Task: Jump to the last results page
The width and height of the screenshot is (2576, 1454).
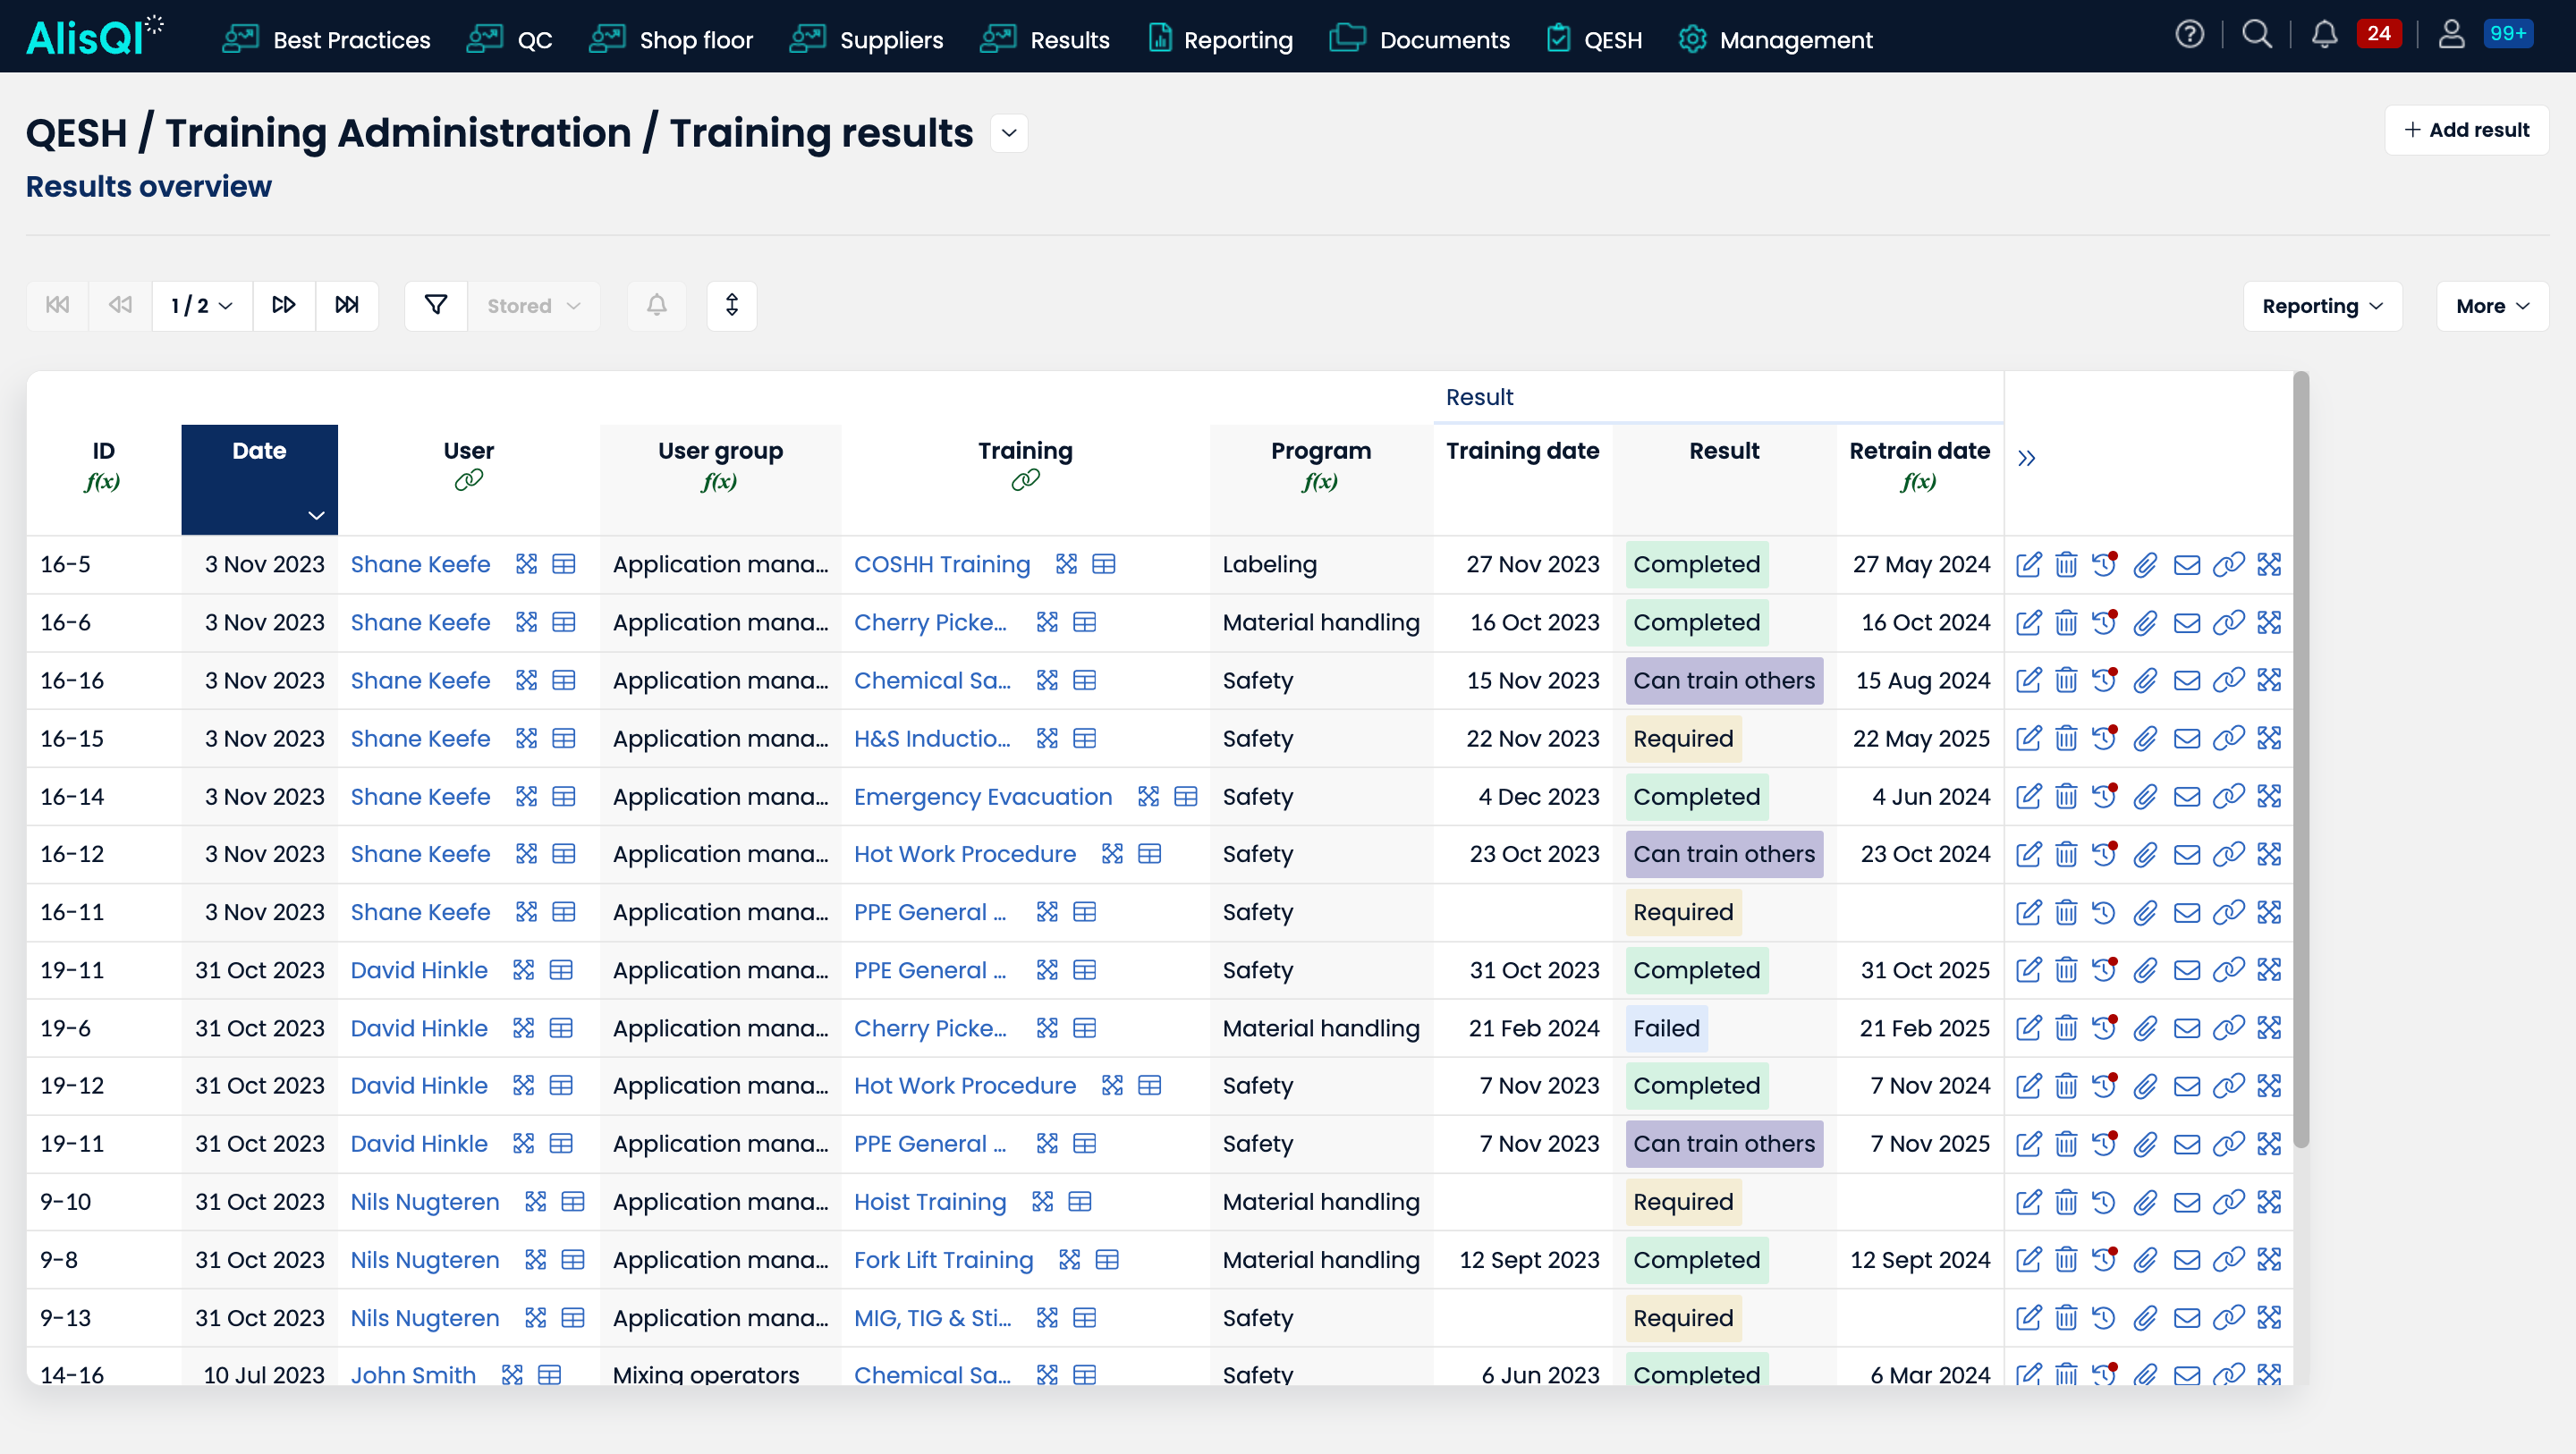Action: coord(347,305)
